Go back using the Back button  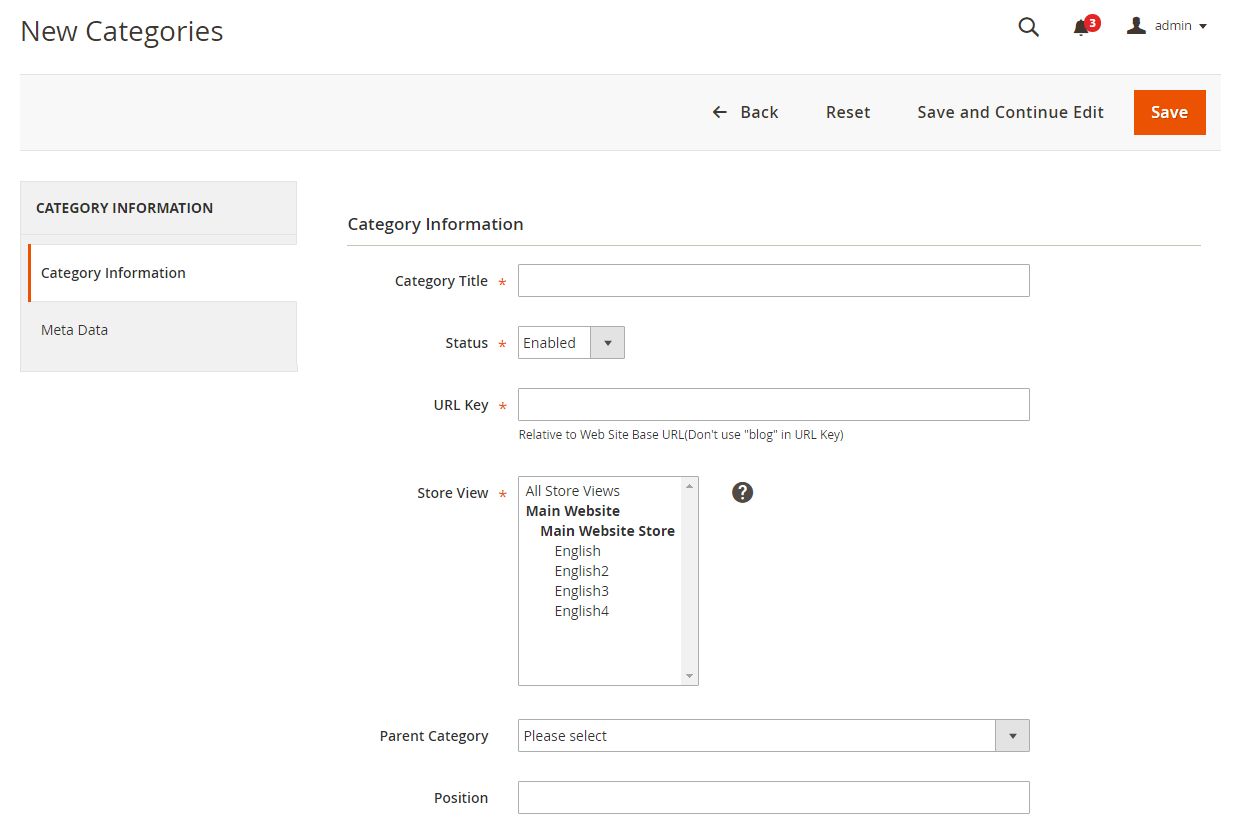pos(745,112)
